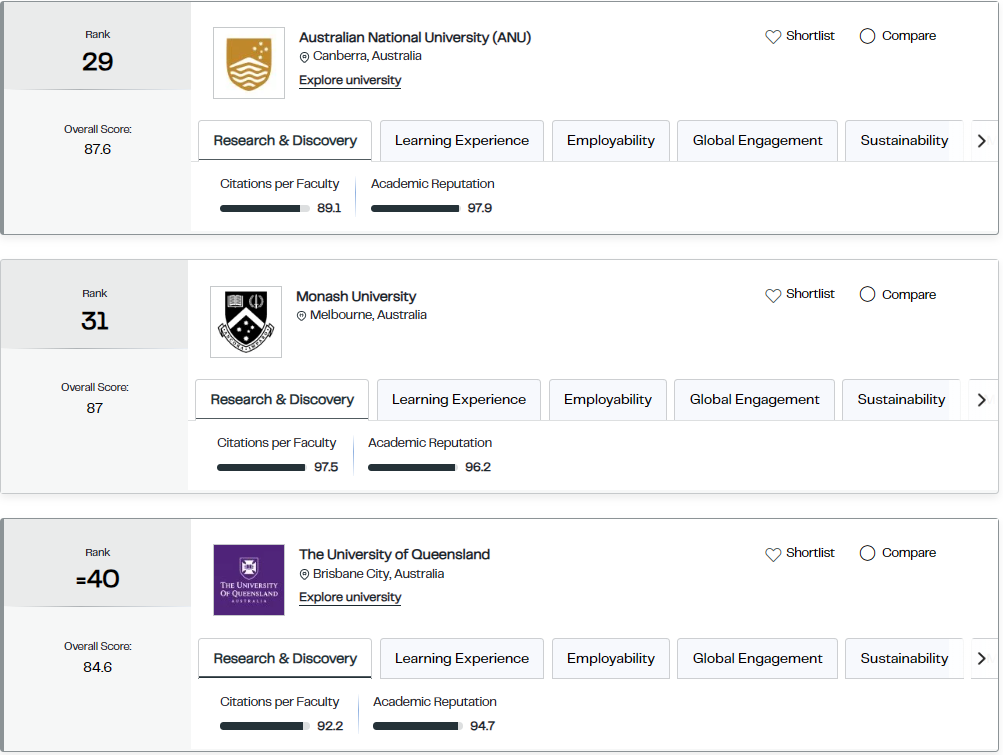Open Monash's Learning Experience tab
The width and height of the screenshot is (1003, 755).
tap(459, 400)
